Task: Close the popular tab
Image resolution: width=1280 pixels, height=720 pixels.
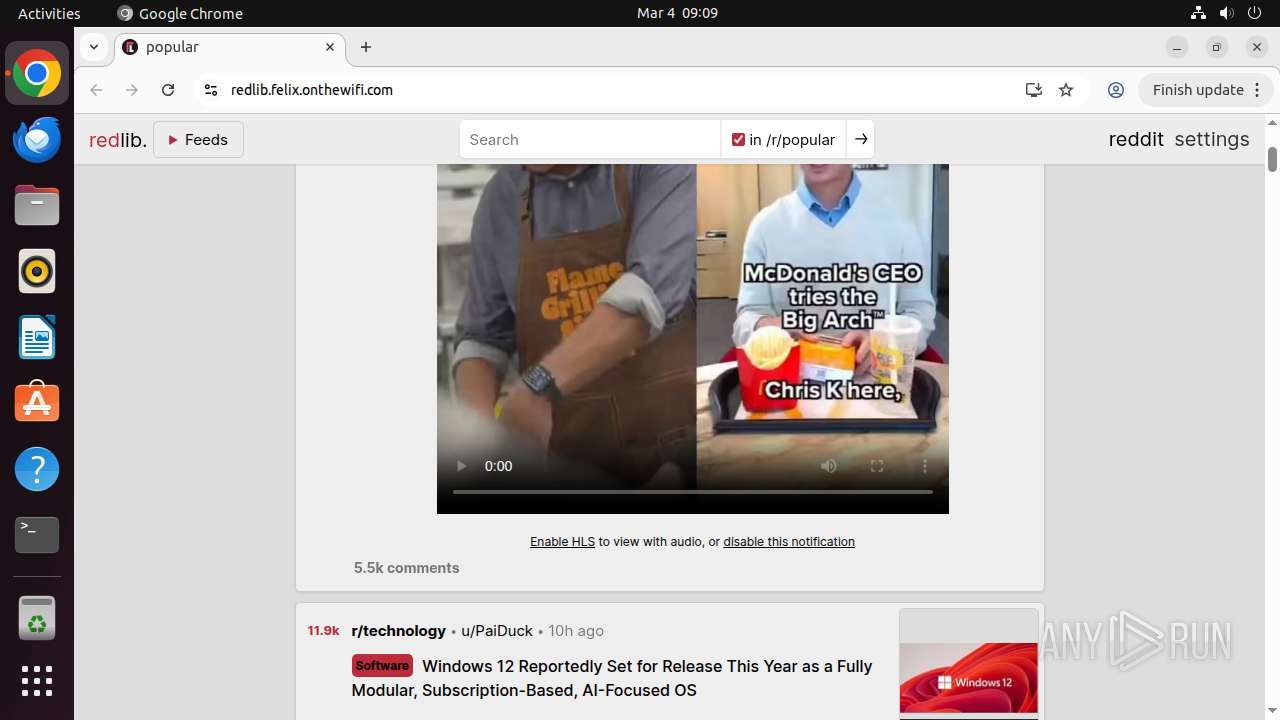Action: point(330,47)
